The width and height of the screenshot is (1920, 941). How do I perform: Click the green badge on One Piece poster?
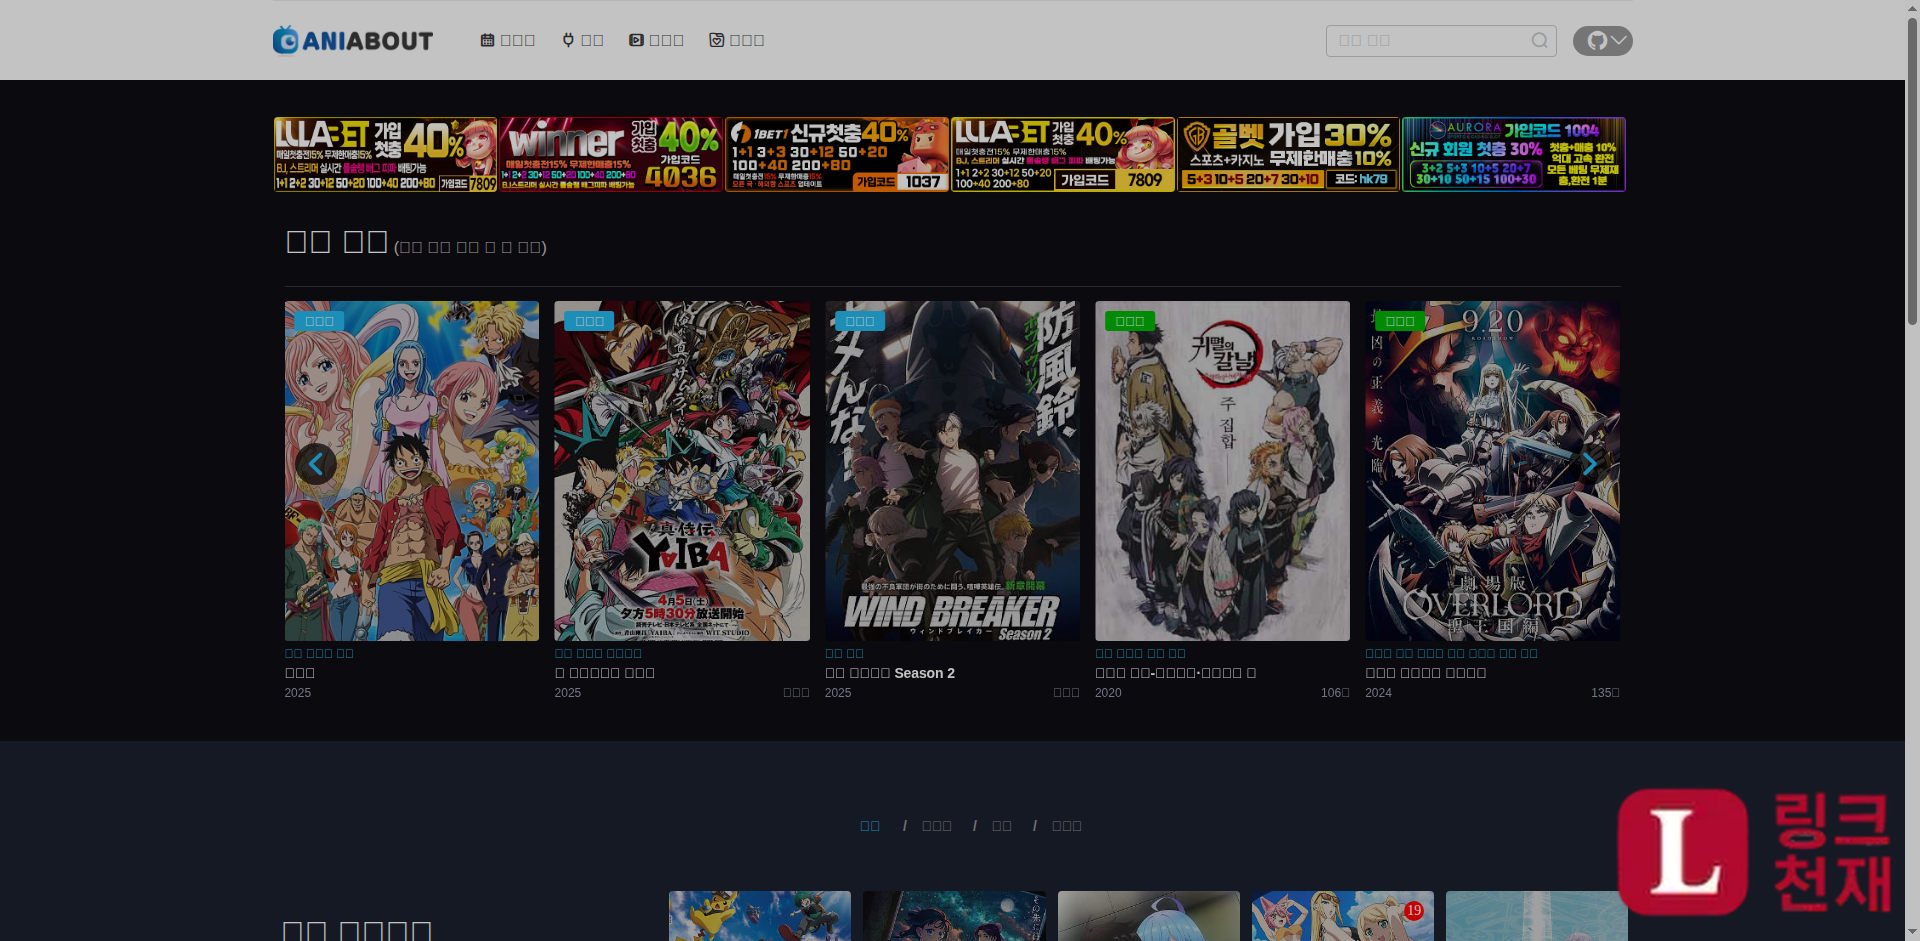coord(319,321)
